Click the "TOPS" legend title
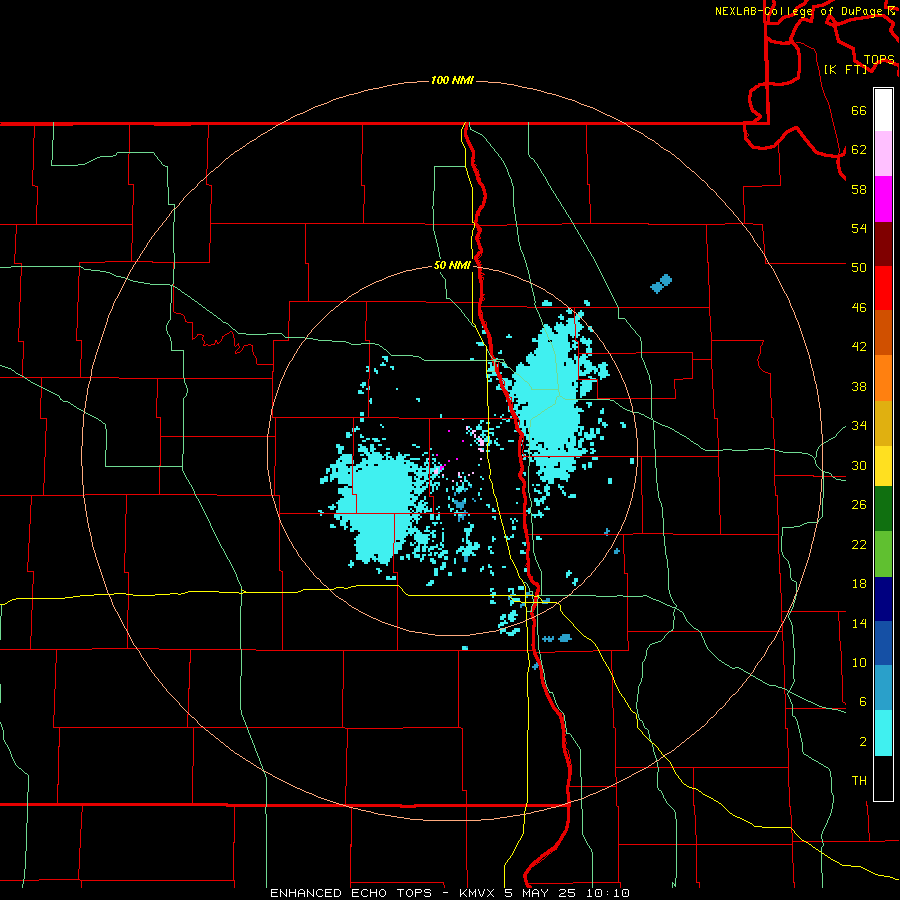The image size is (900, 900). [879, 60]
